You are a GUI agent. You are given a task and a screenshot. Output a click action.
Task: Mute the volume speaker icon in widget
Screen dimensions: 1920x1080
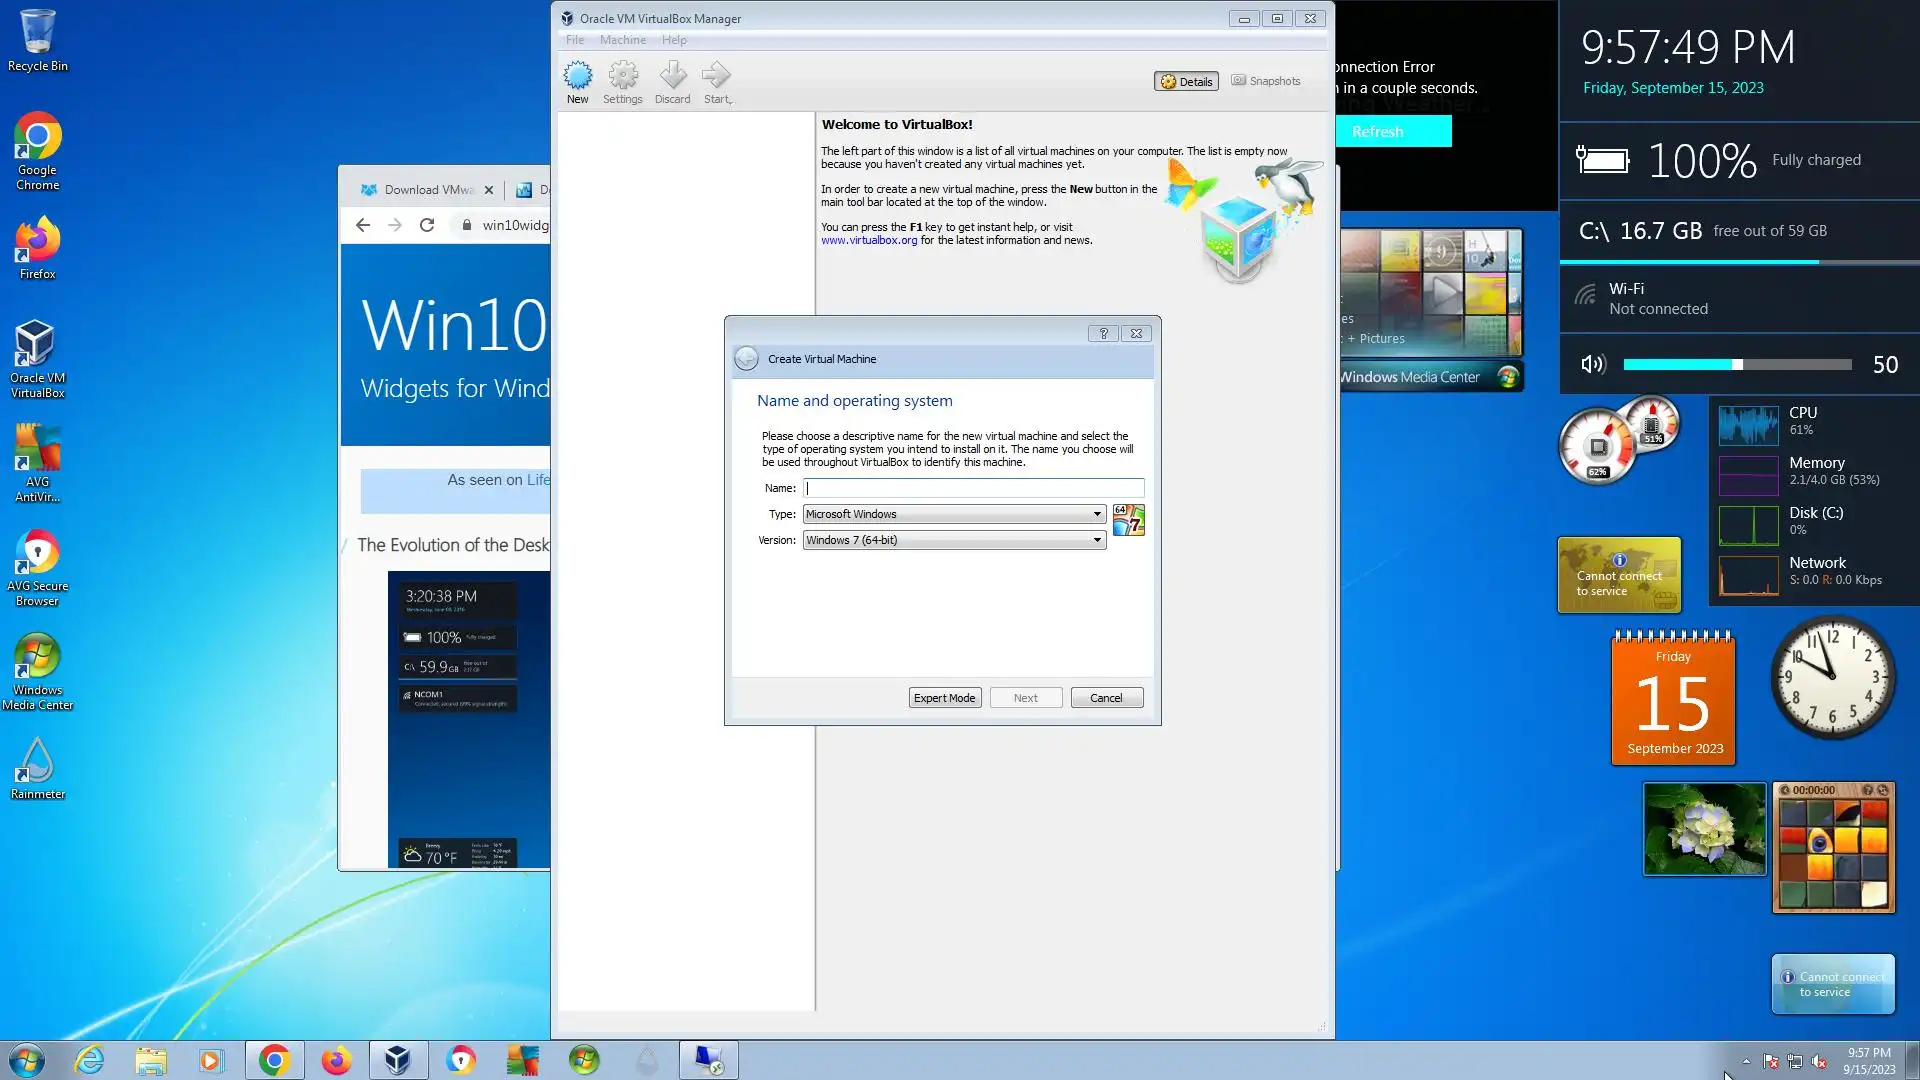pos(1593,365)
